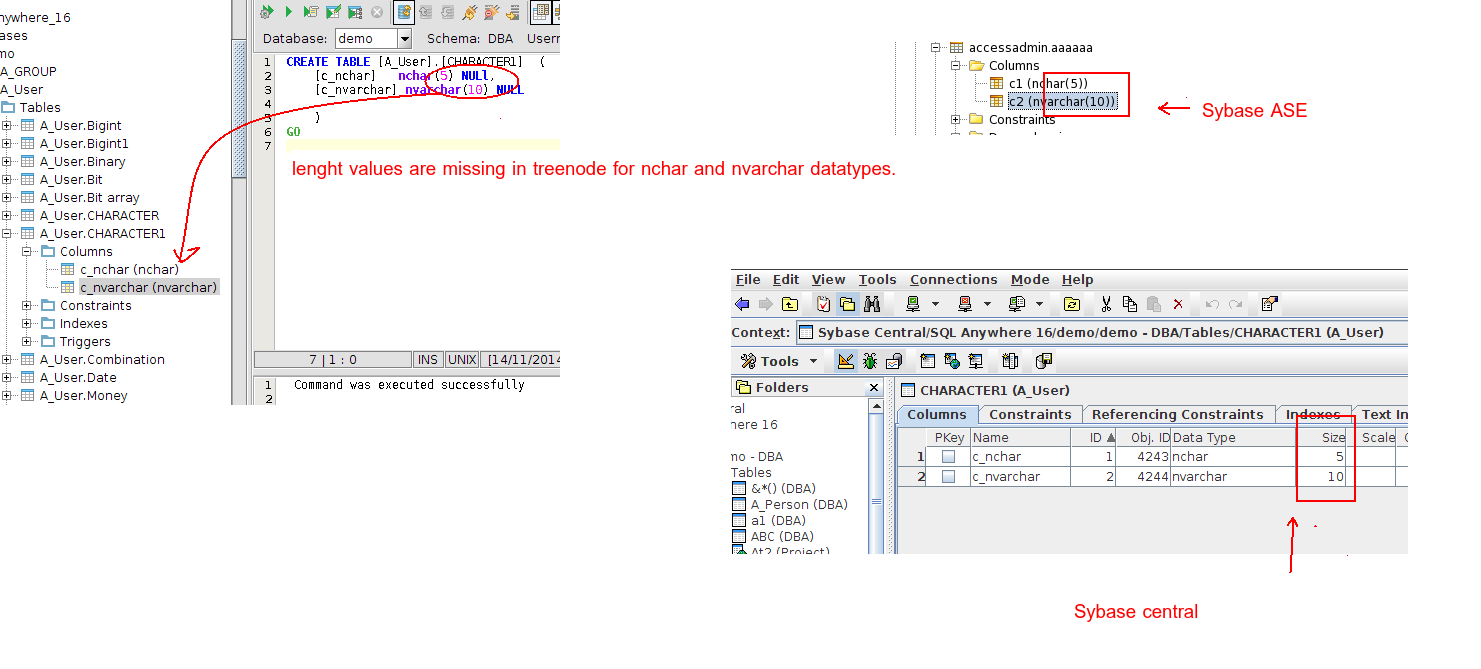Click the connect plug icon in SQL toolbar
This screenshot has height=669, width=1481.
pyautogui.click(x=470, y=12)
